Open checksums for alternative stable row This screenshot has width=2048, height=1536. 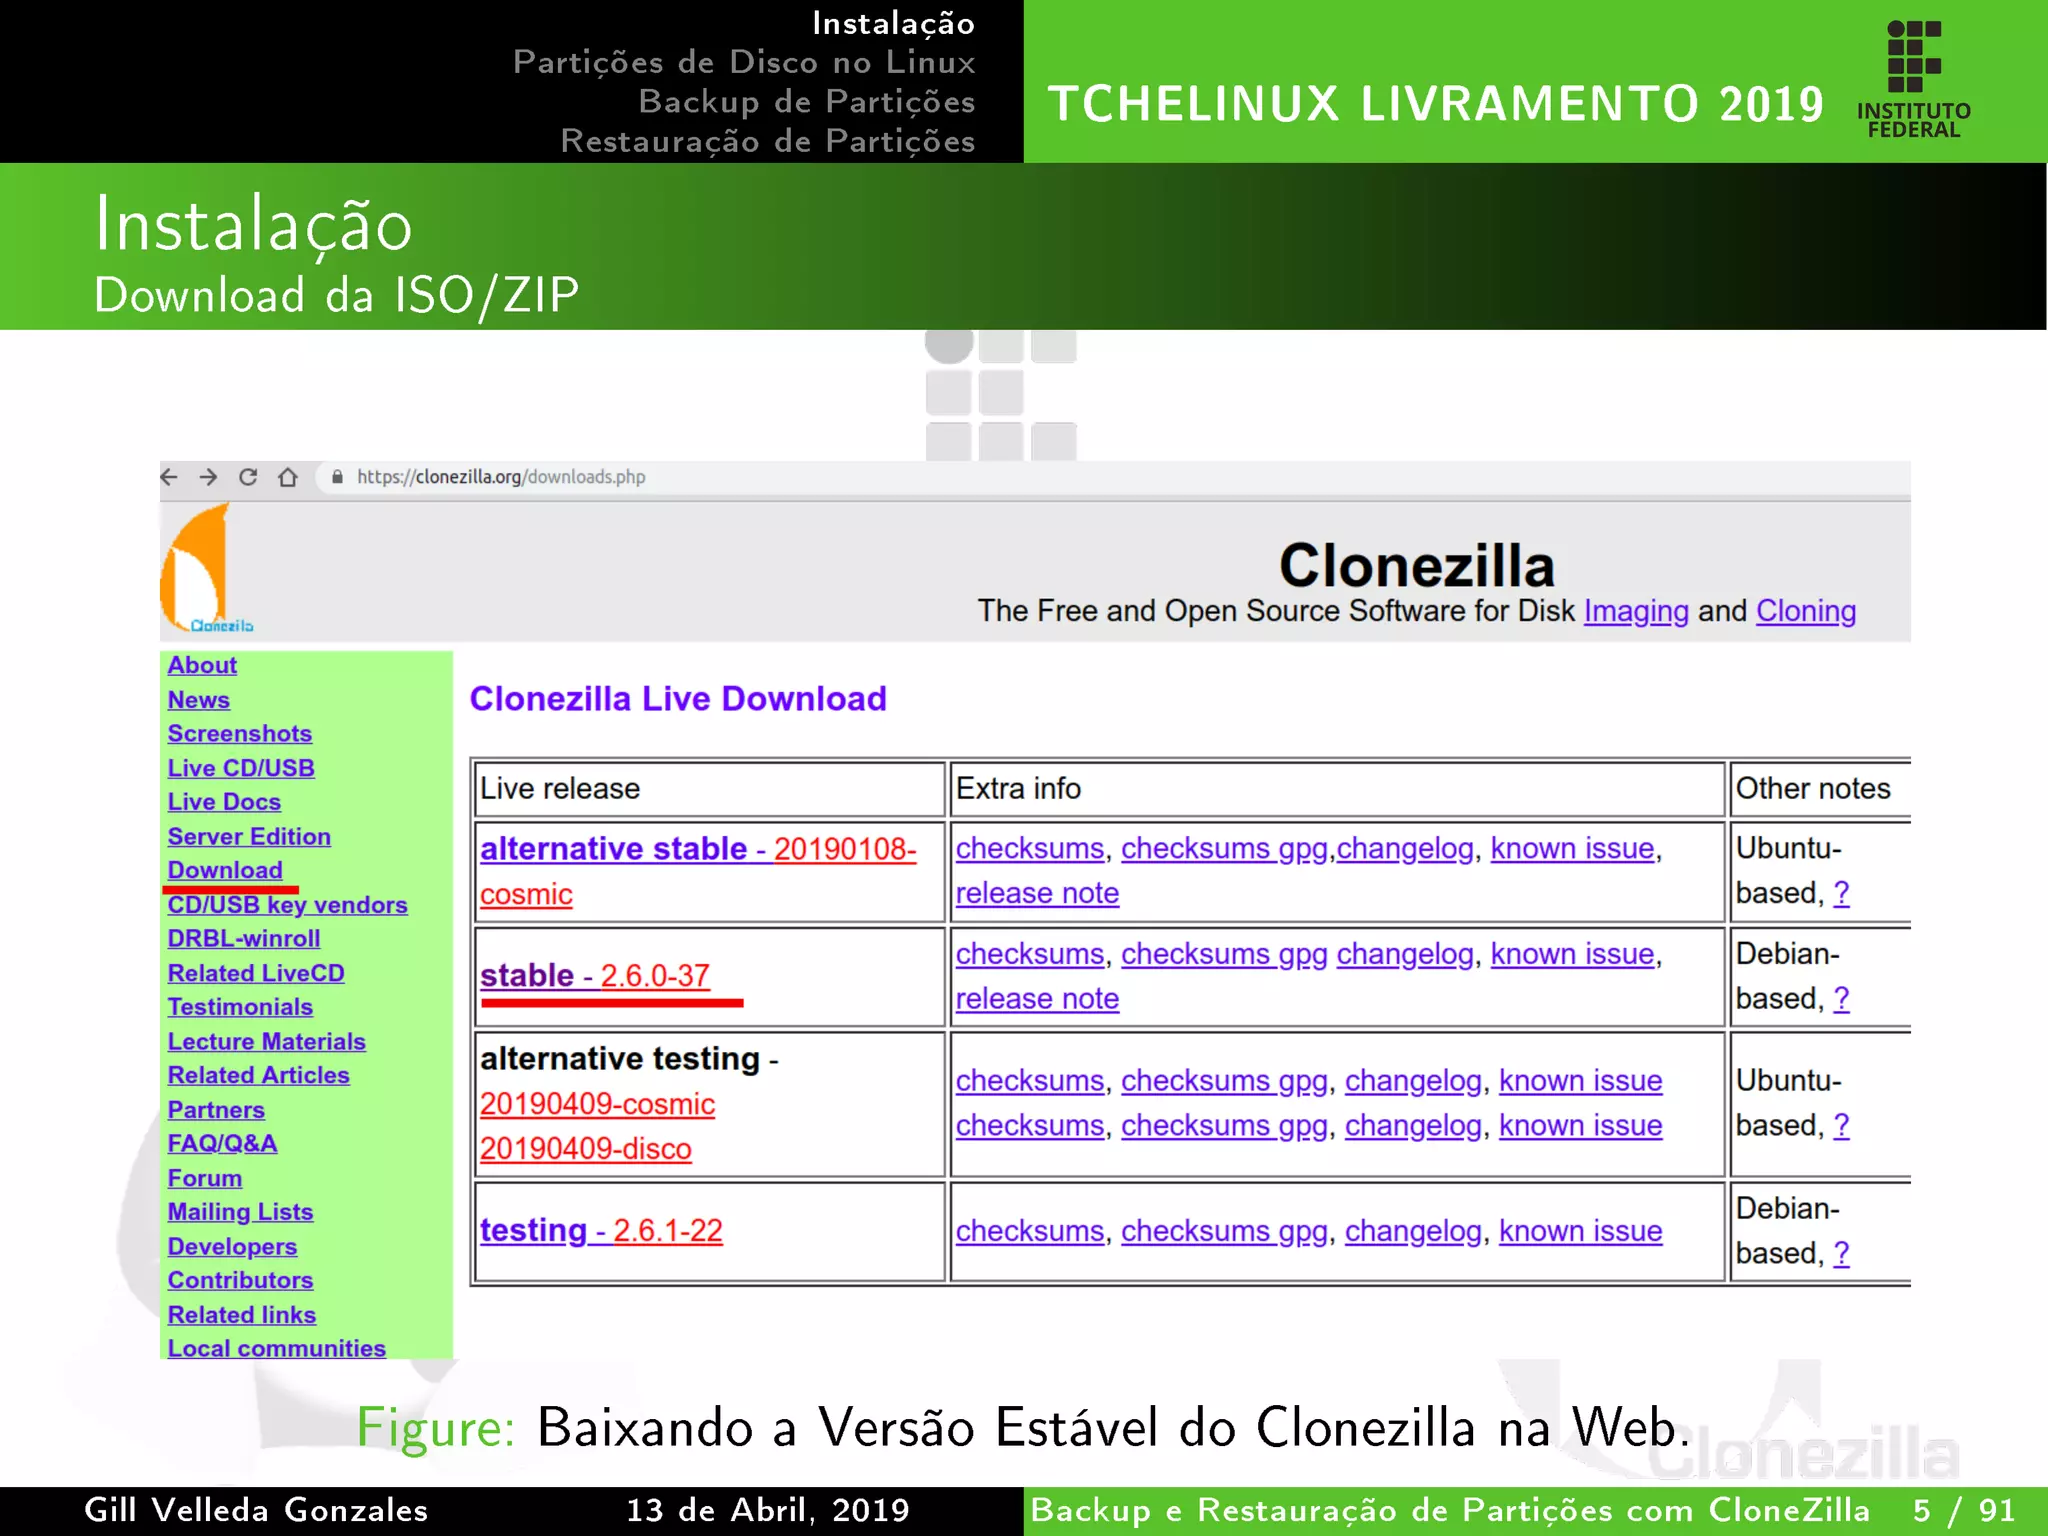(x=1030, y=848)
